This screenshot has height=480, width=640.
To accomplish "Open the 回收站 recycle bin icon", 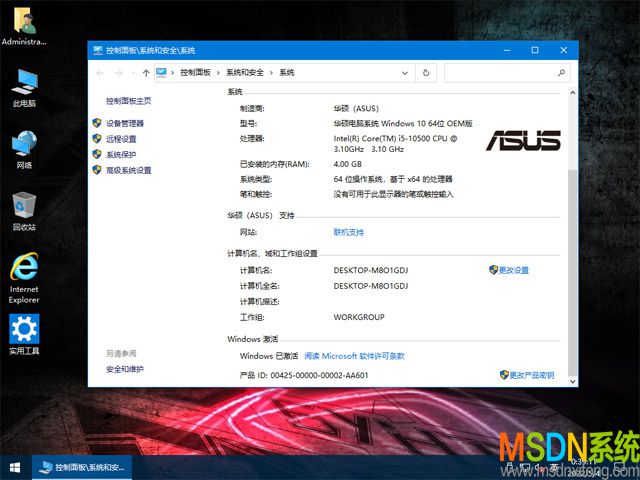I will pyautogui.click(x=24, y=211).
